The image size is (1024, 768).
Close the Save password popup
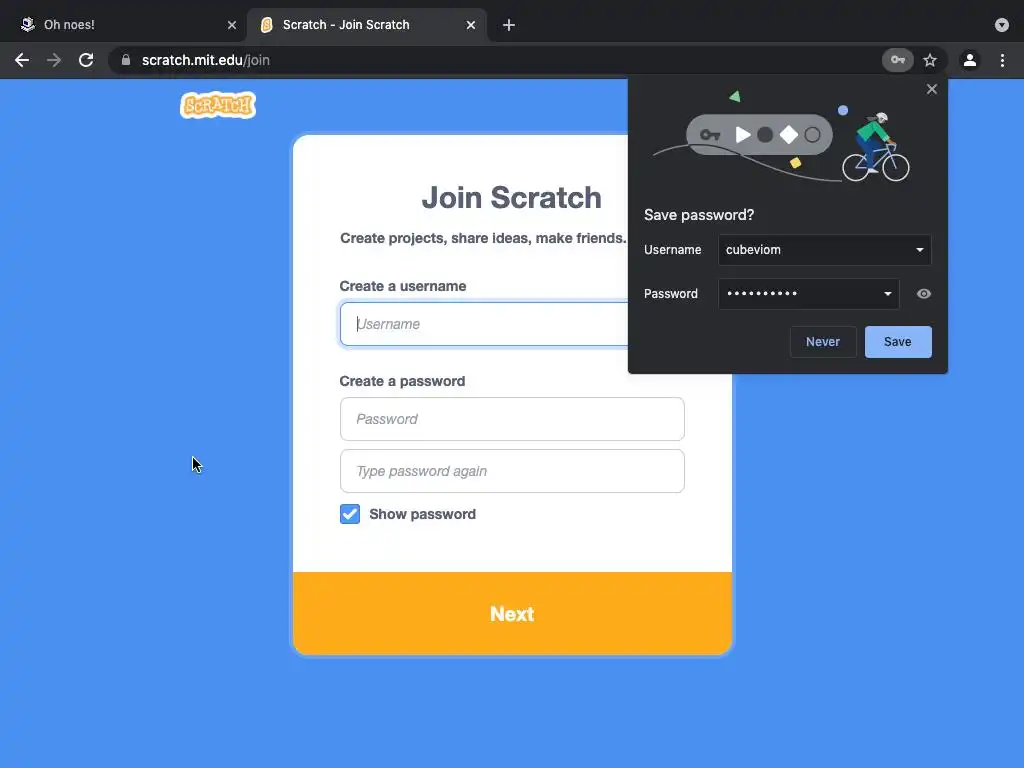pyautogui.click(x=932, y=89)
